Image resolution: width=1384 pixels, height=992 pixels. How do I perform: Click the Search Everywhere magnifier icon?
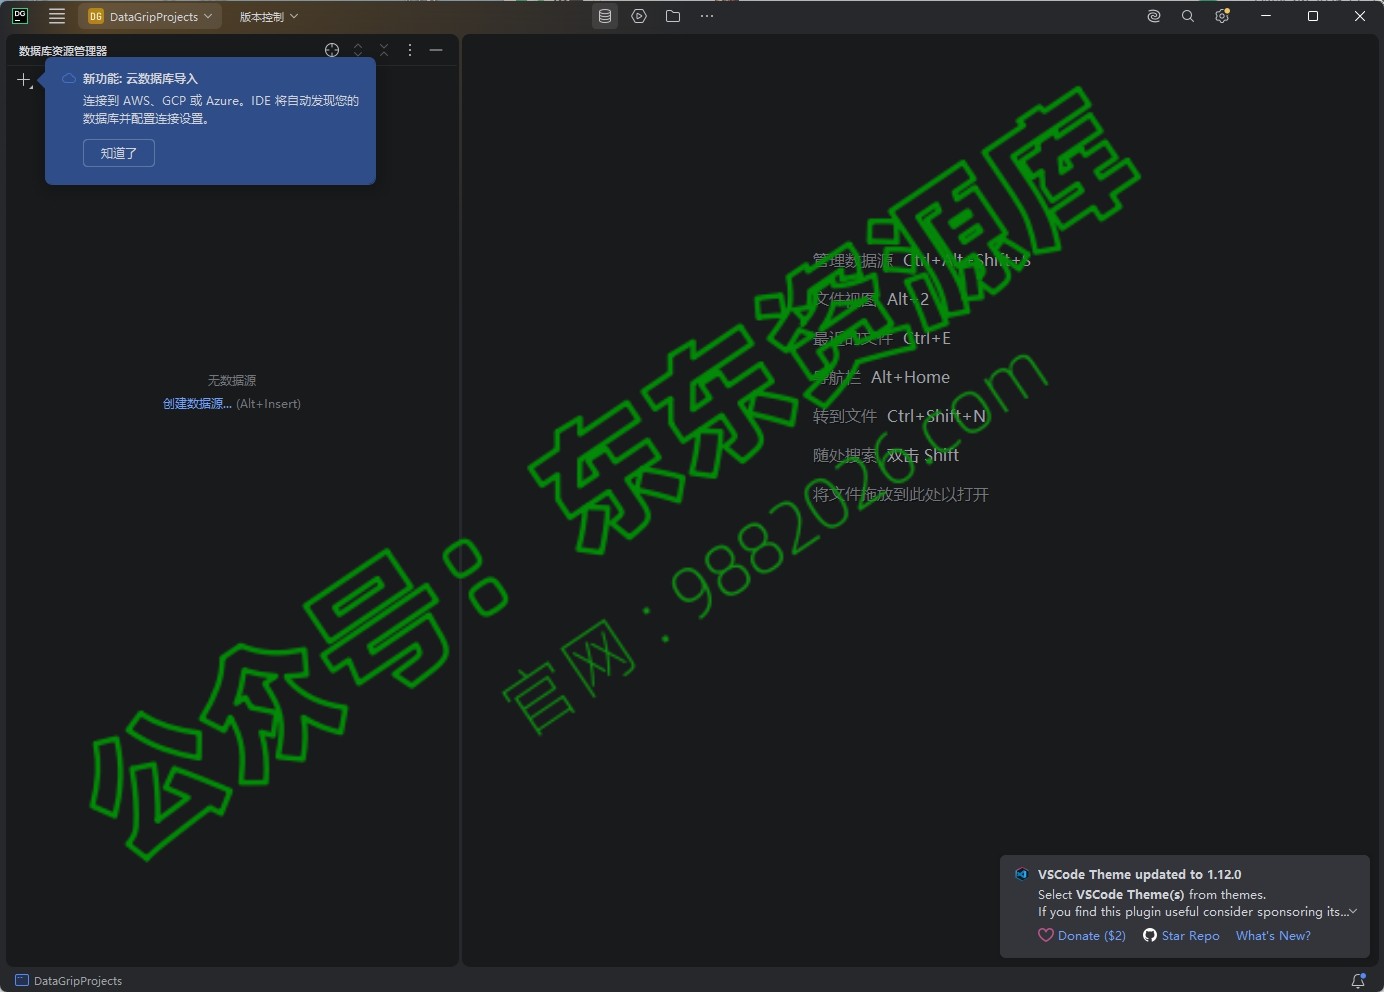(x=1186, y=16)
